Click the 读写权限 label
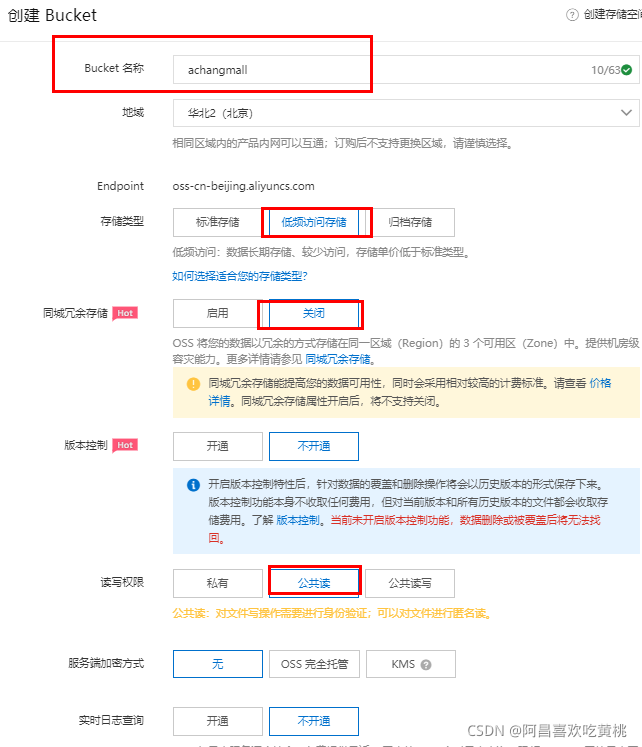 tap(122, 582)
